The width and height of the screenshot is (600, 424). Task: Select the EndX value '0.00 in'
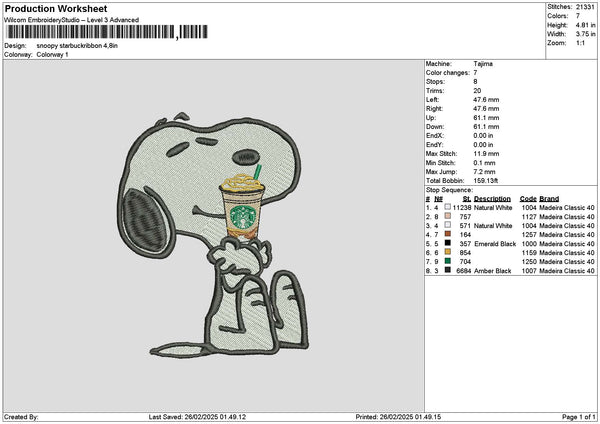(x=483, y=136)
